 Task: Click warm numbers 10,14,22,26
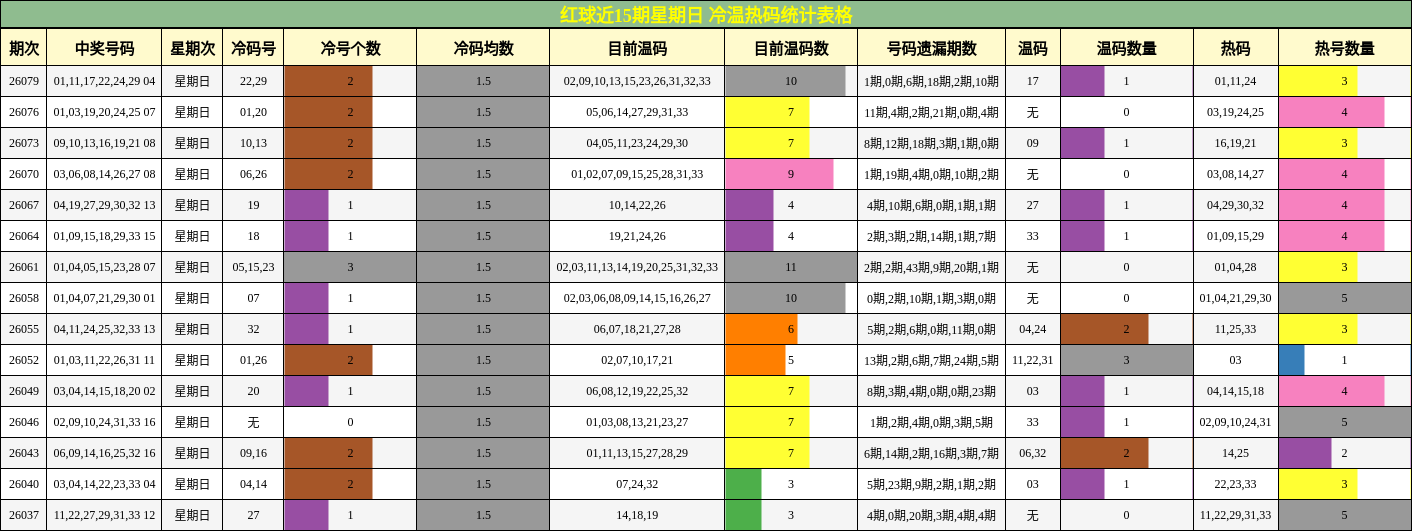[637, 205]
